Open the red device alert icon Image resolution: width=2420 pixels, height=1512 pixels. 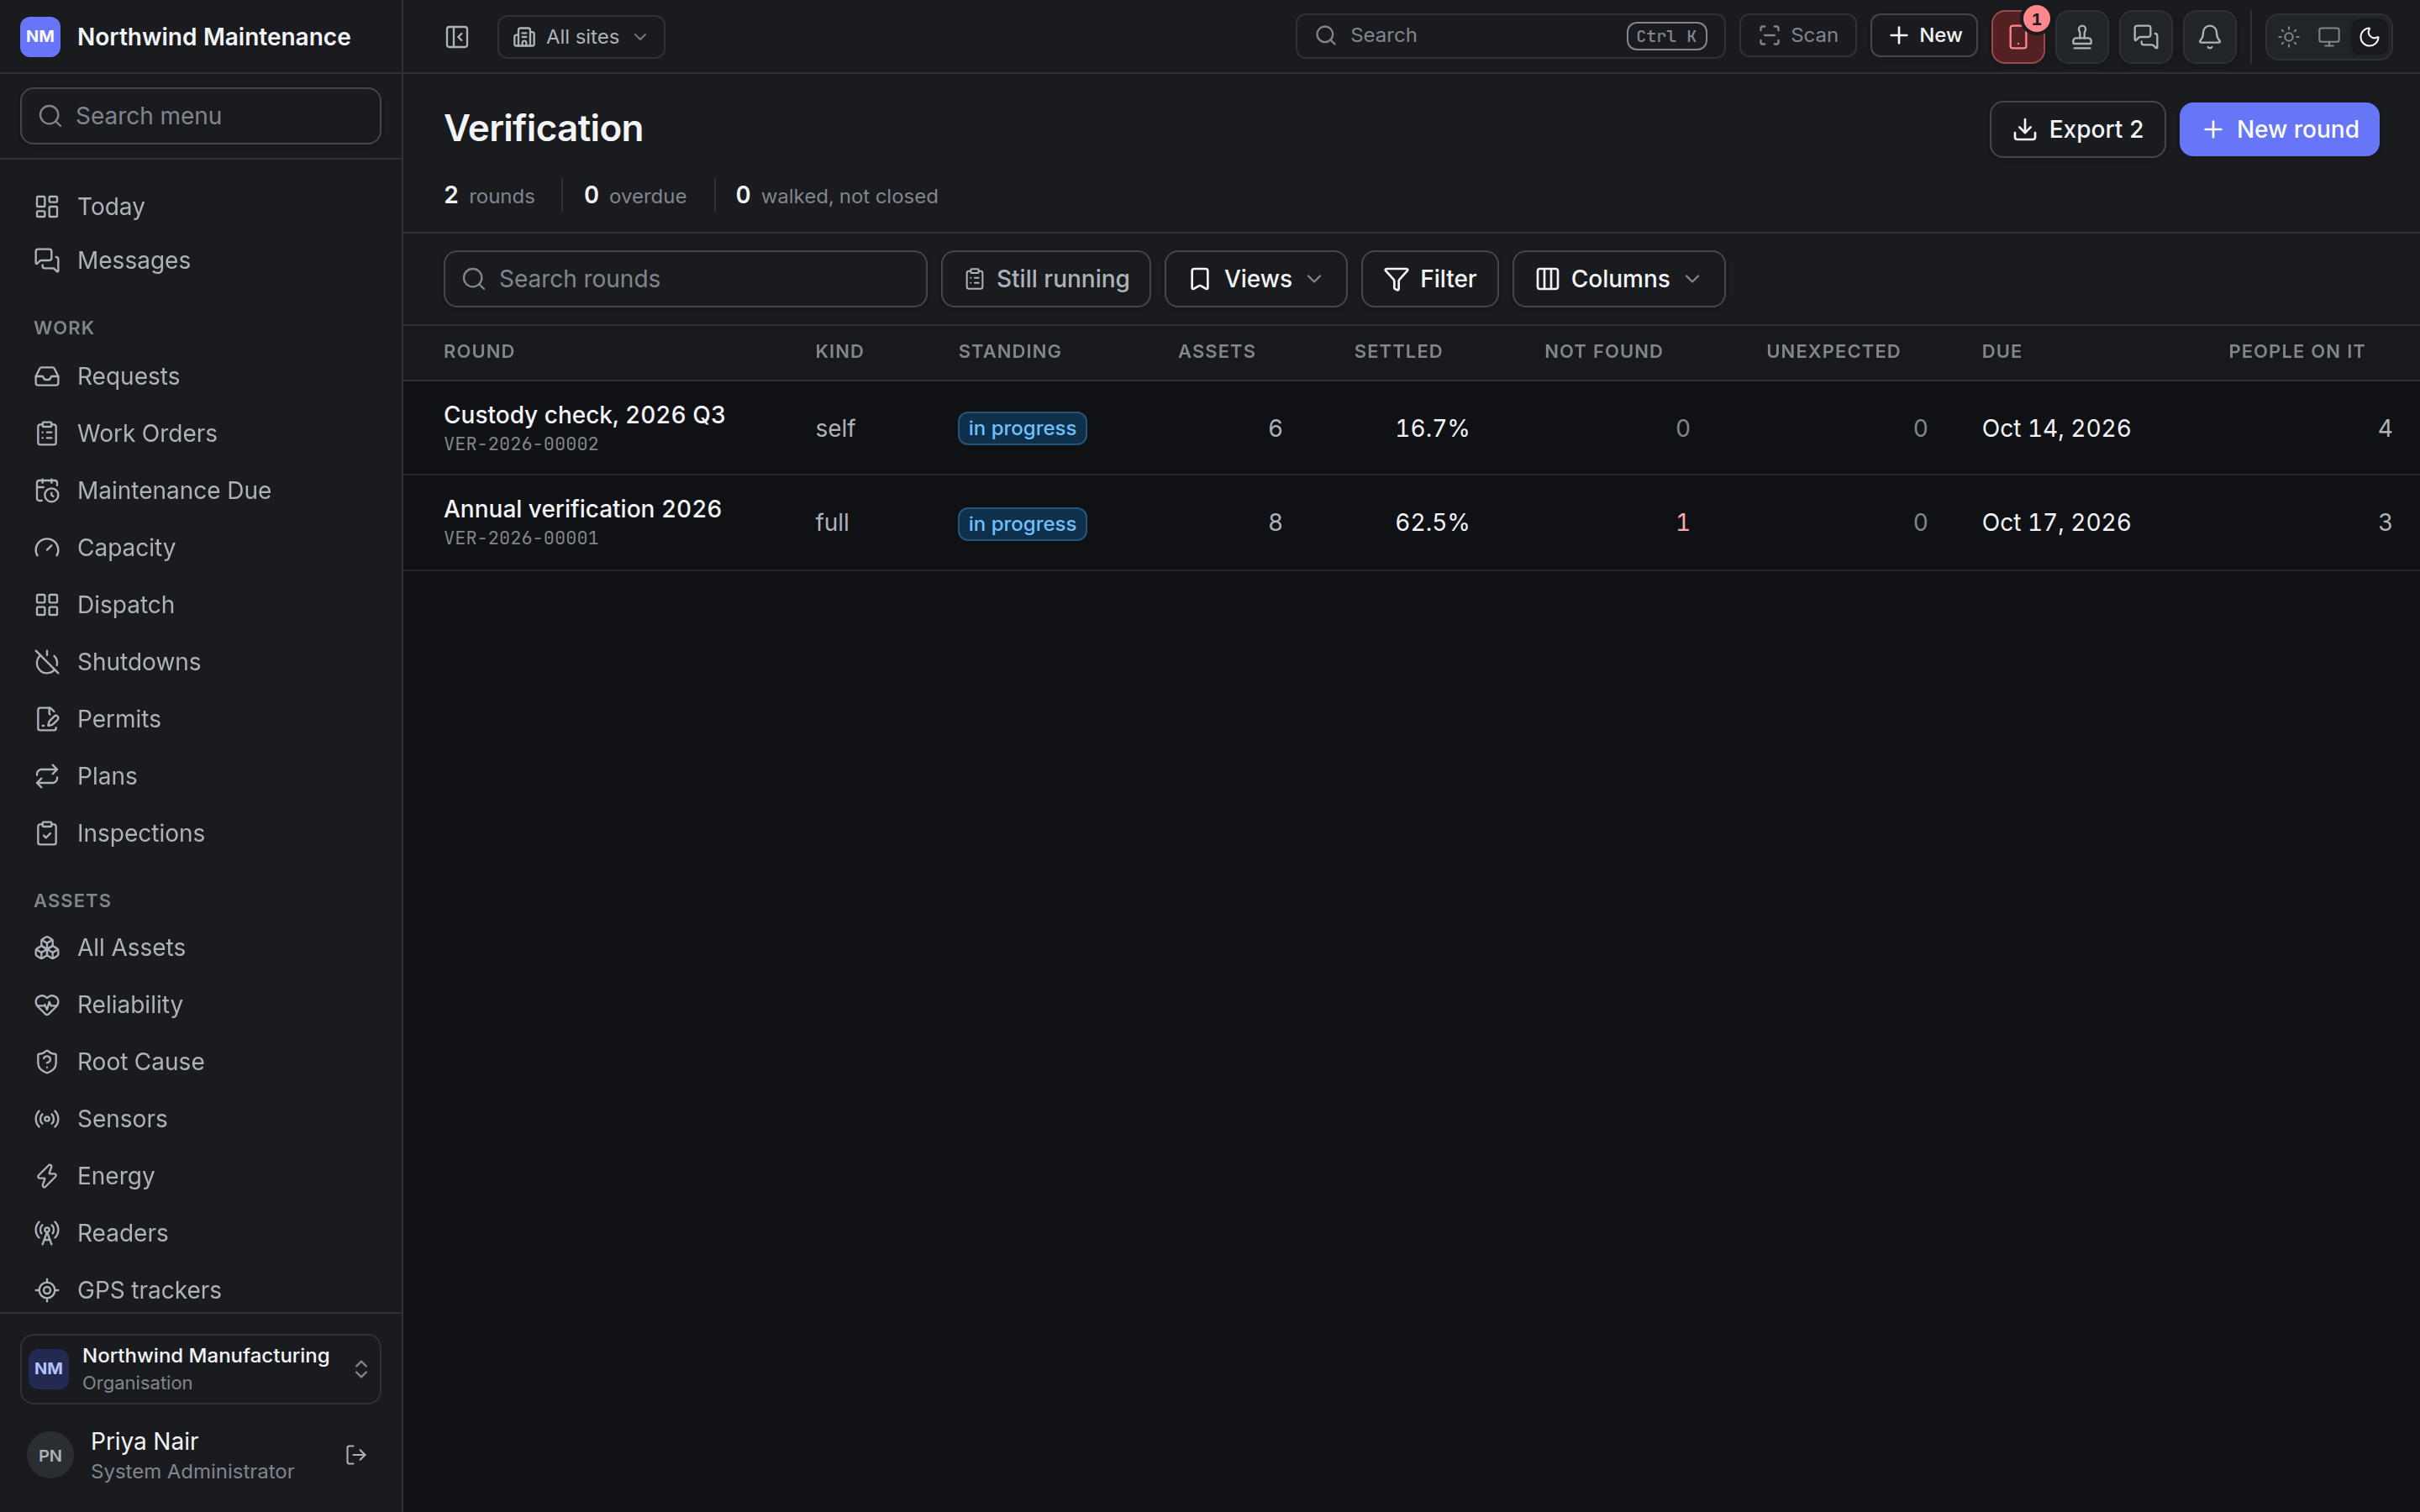point(2017,37)
